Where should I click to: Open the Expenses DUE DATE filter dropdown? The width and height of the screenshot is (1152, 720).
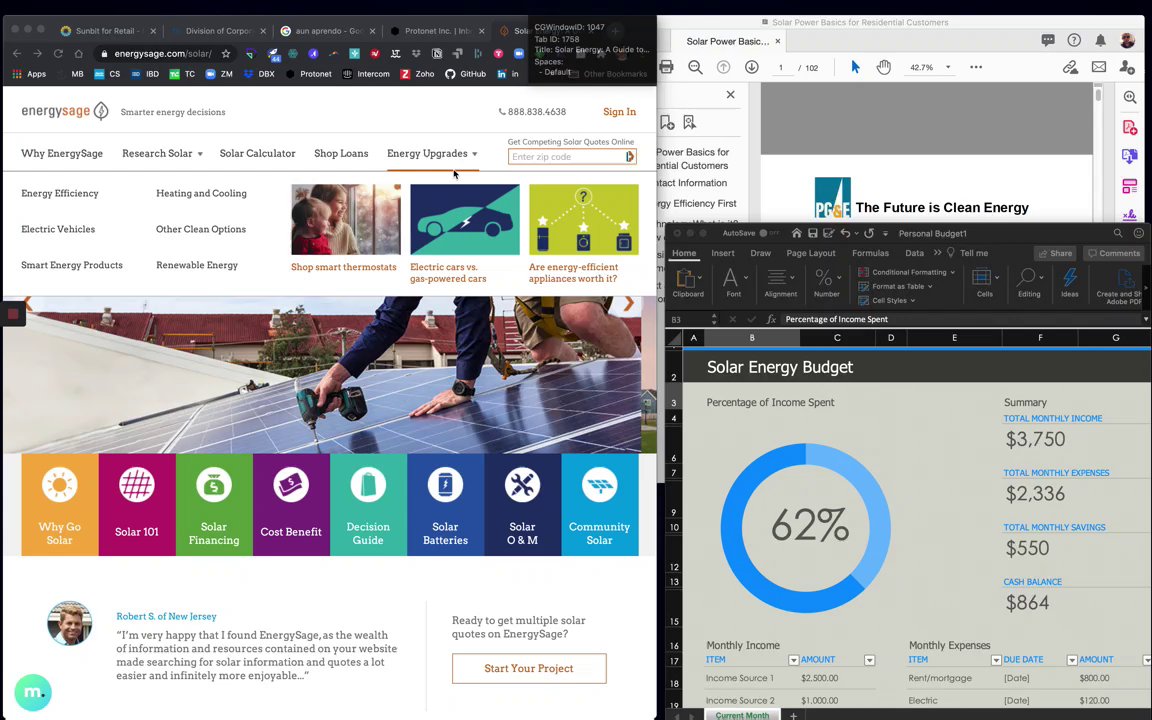[1072, 660]
